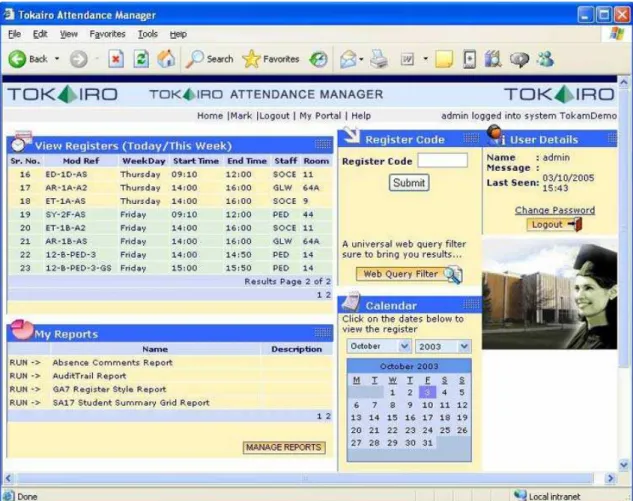Click the My Reports panel grip icon
Screen dimensions: 633x501
323,333
